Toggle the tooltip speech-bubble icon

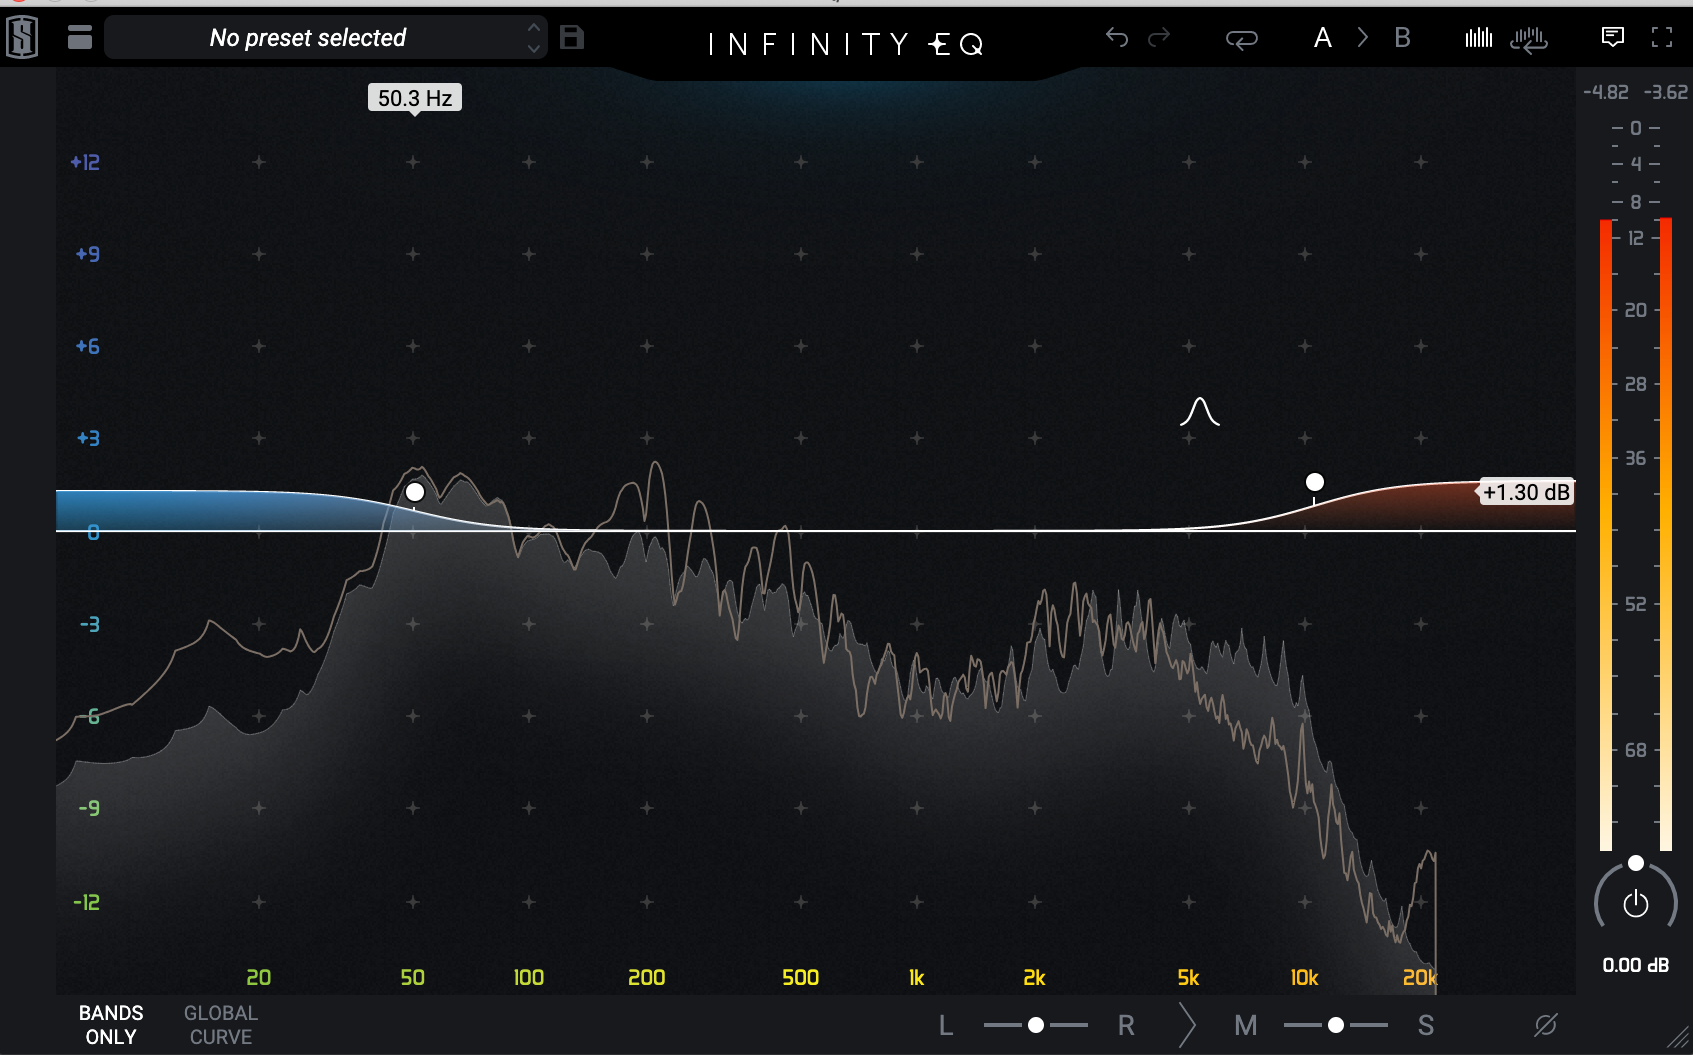1613,38
